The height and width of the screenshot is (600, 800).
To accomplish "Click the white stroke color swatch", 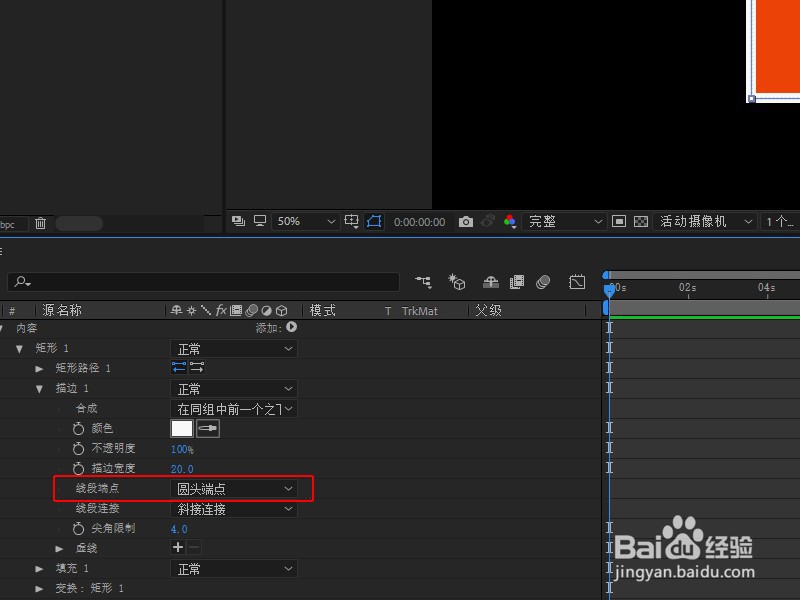I will point(182,429).
